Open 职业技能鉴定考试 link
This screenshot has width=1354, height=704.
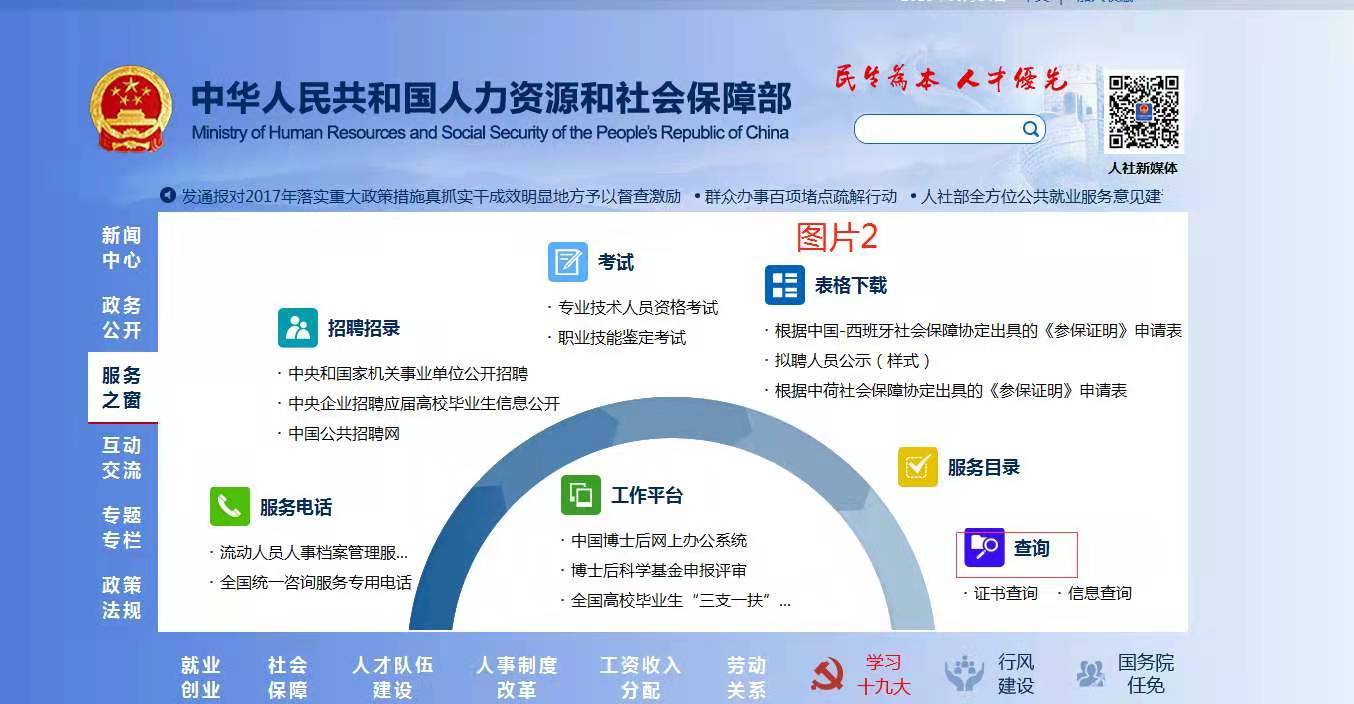pyautogui.click(x=622, y=337)
